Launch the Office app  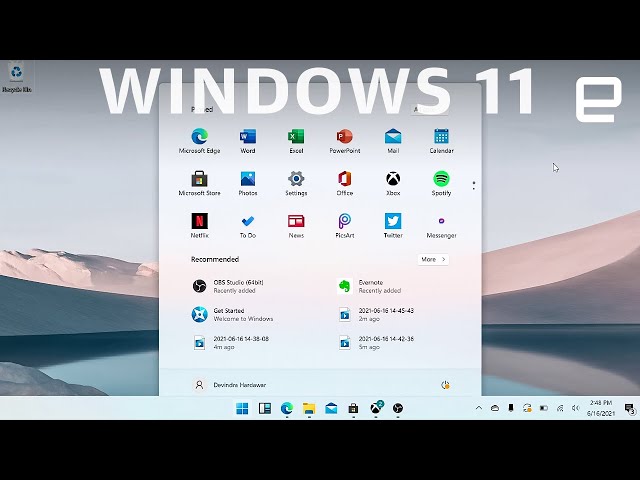click(x=344, y=183)
